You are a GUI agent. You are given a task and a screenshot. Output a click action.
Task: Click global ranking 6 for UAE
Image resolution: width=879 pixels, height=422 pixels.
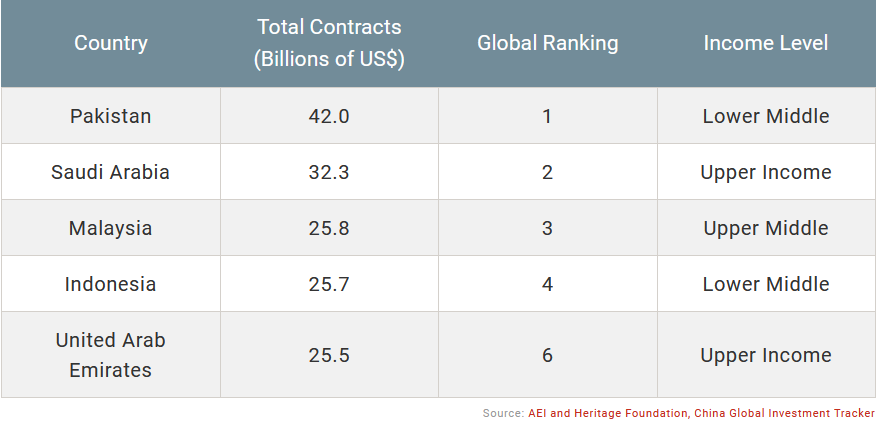pos(548,355)
